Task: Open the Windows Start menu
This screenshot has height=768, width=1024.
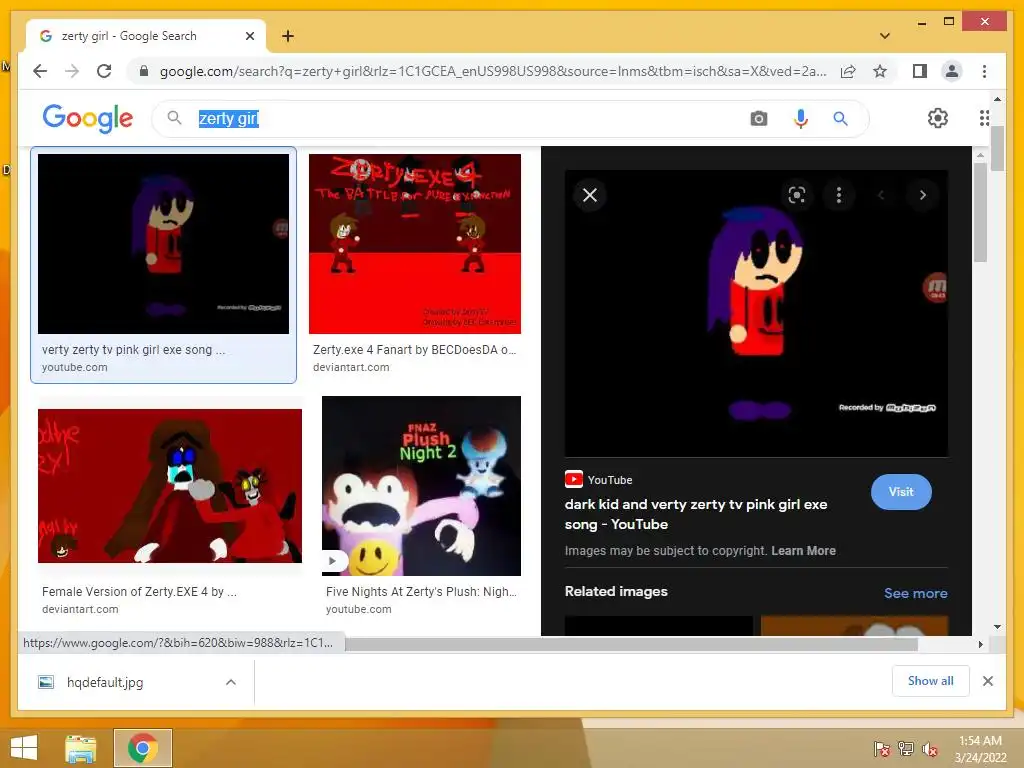Action: coord(24,748)
